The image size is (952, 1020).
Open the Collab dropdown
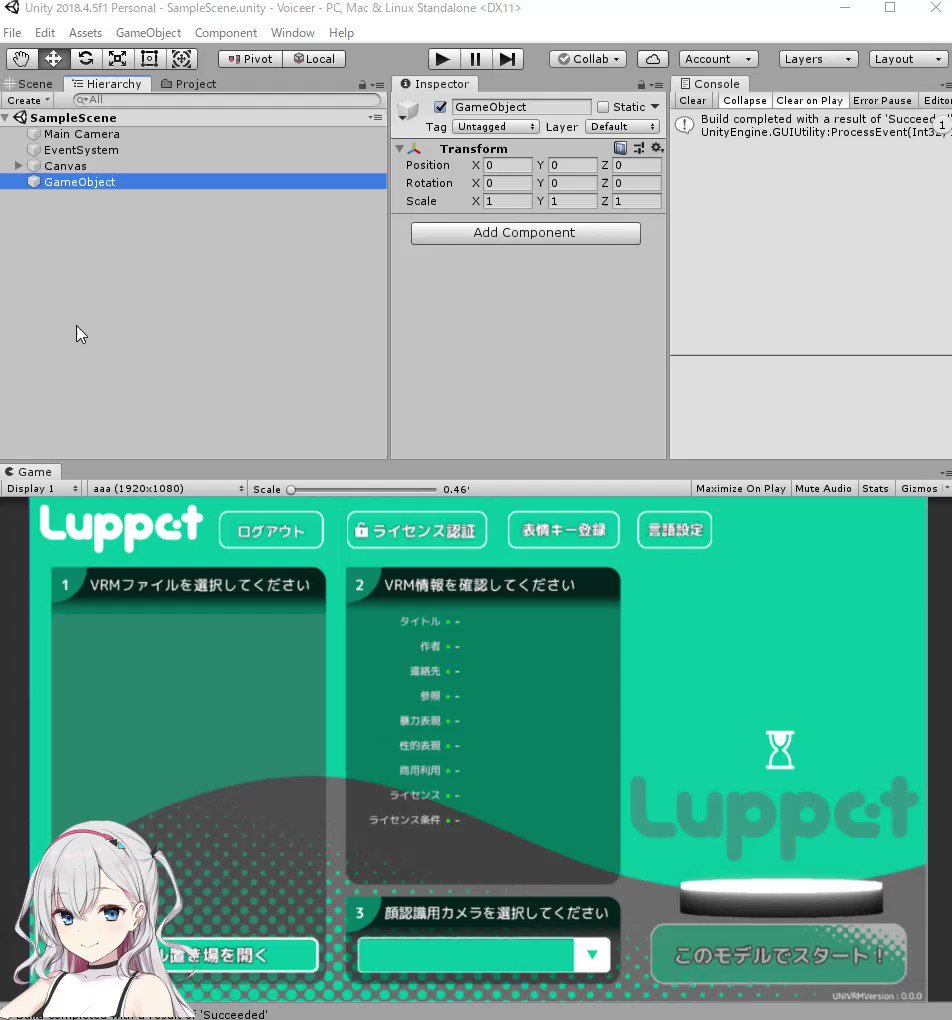click(588, 59)
